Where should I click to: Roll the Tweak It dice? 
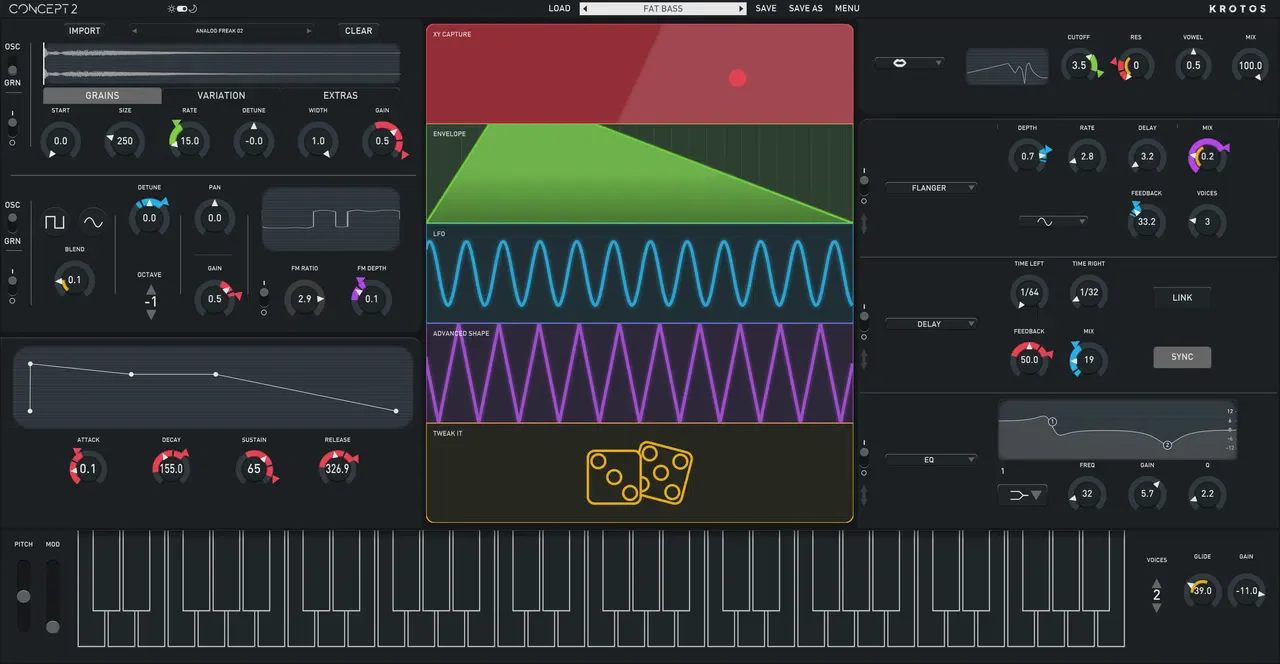coord(639,472)
